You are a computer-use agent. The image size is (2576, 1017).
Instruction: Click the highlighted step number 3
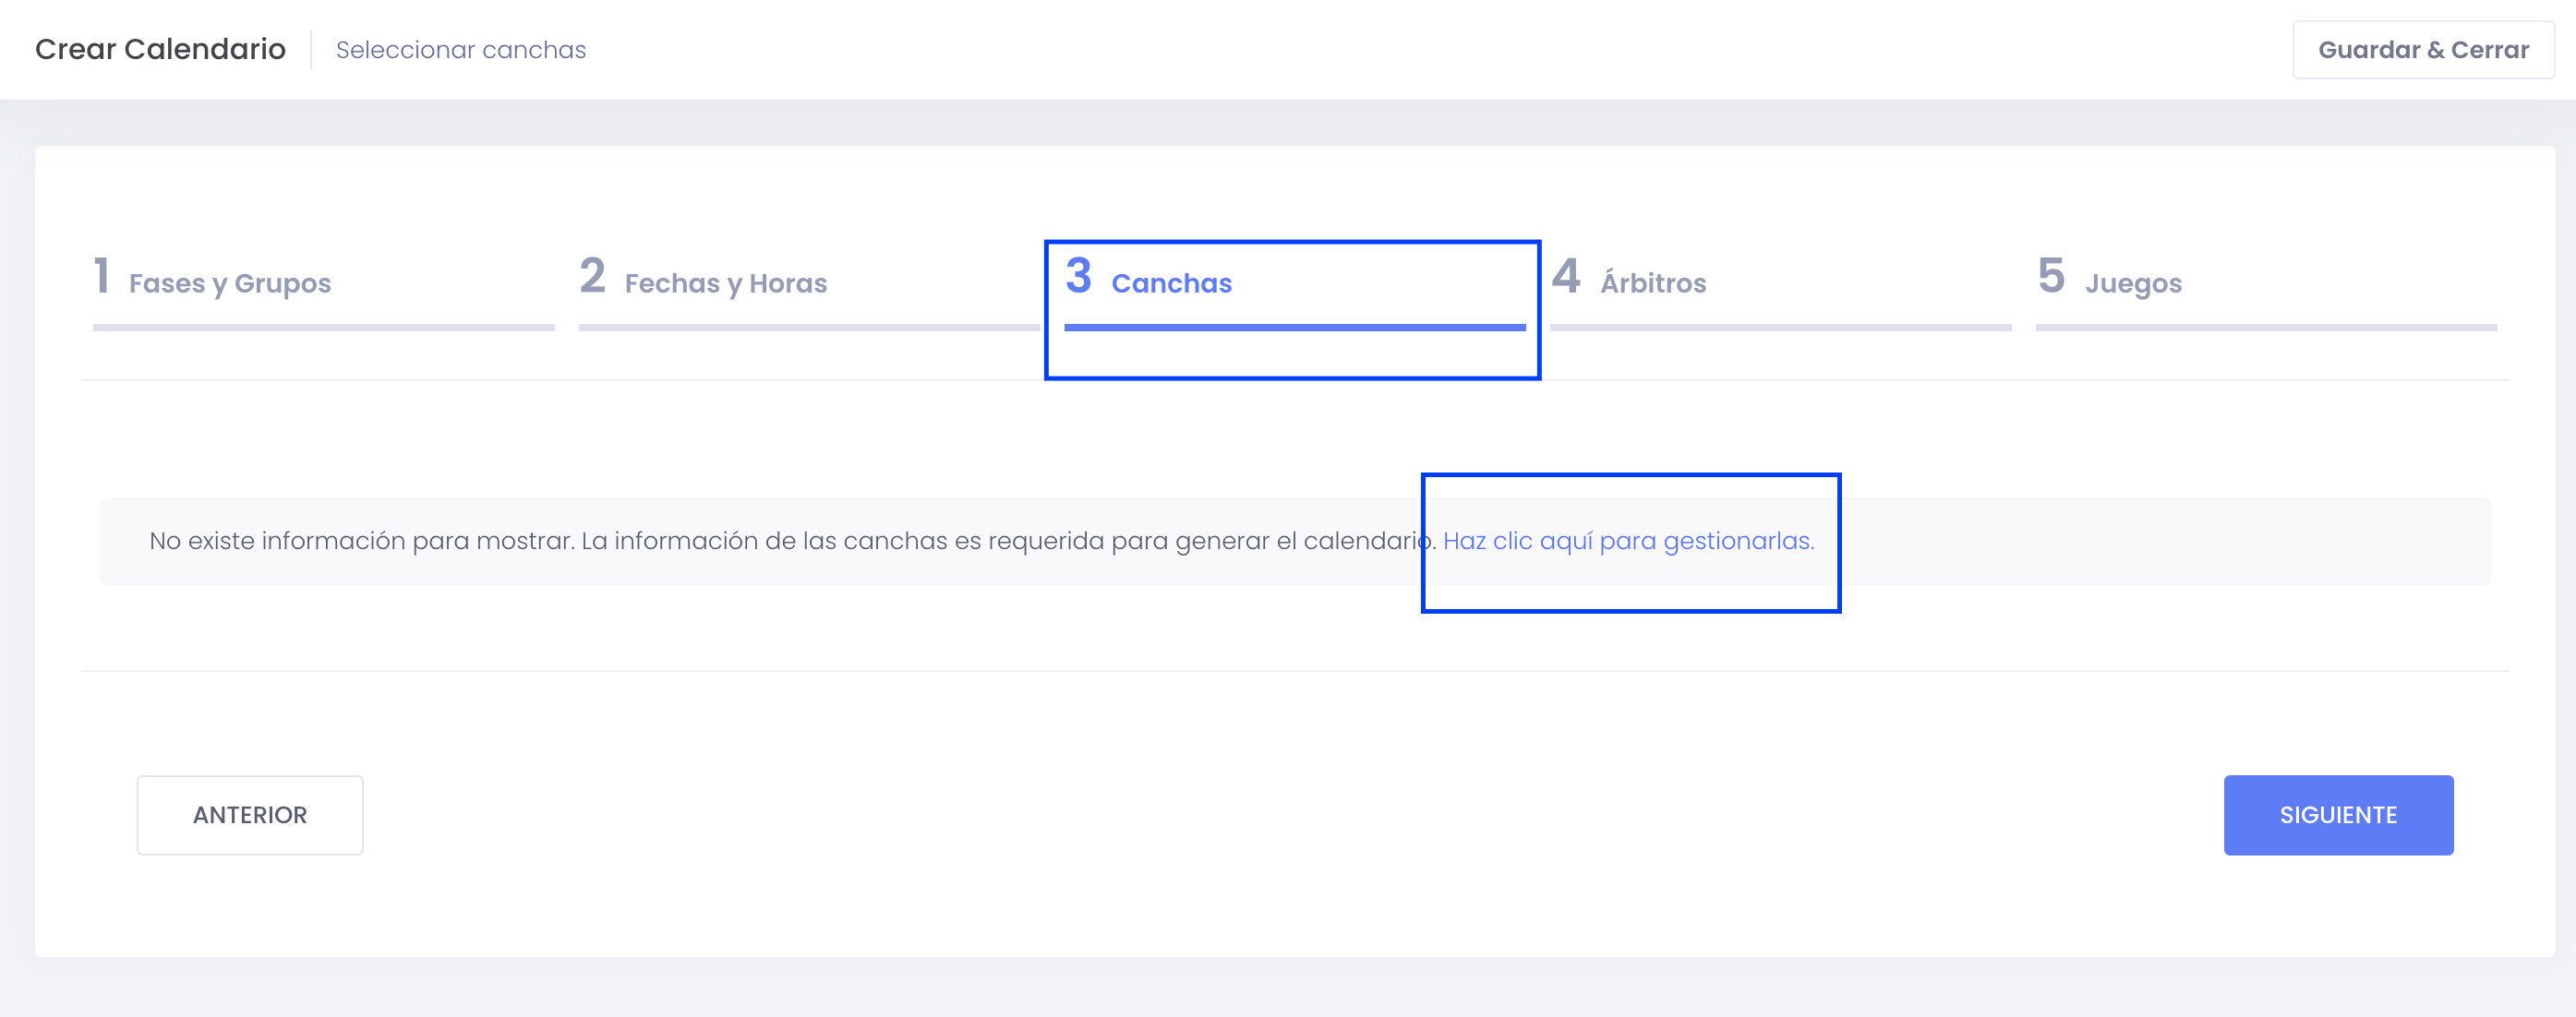[1078, 275]
